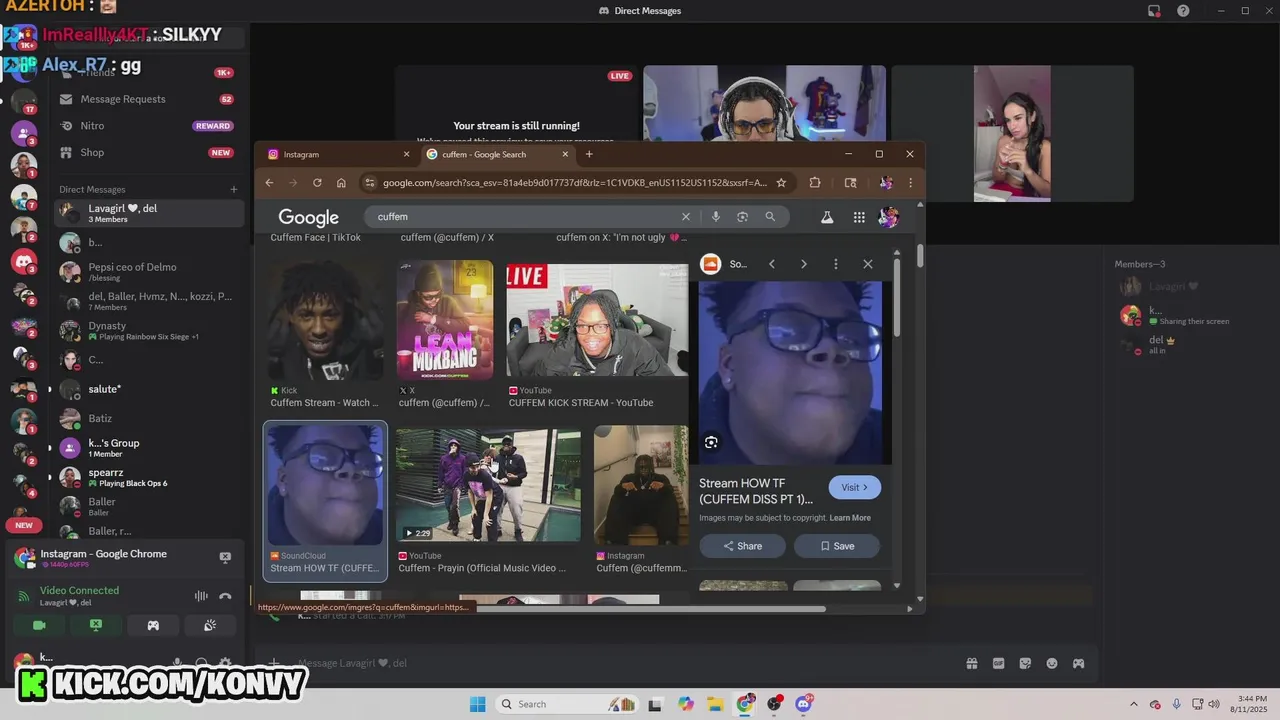
Task: Clear the Google search box with X
Action: pyautogui.click(x=686, y=217)
